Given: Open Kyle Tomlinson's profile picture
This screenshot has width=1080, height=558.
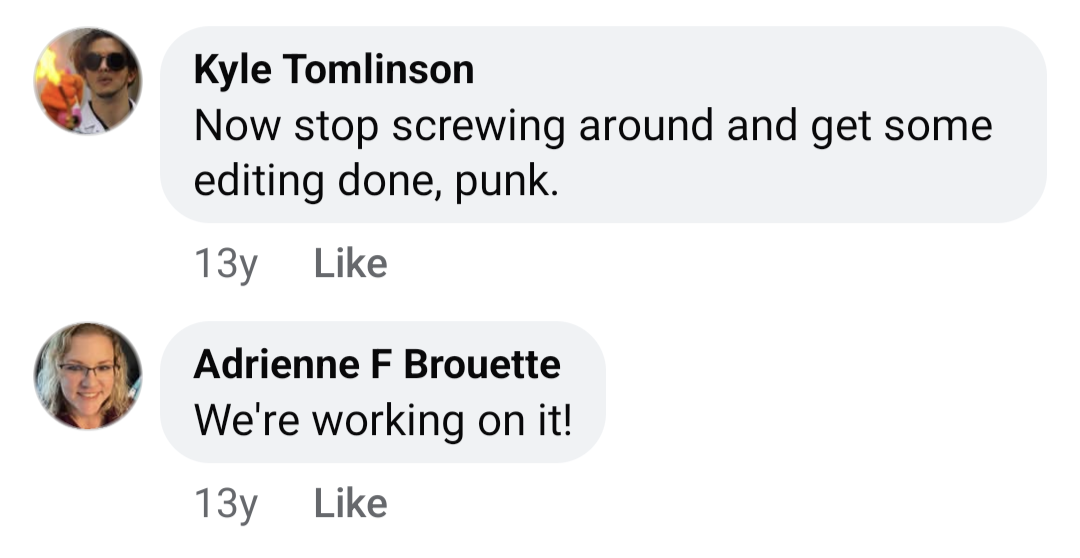Looking at the screenshot, I should click(87, 81).
